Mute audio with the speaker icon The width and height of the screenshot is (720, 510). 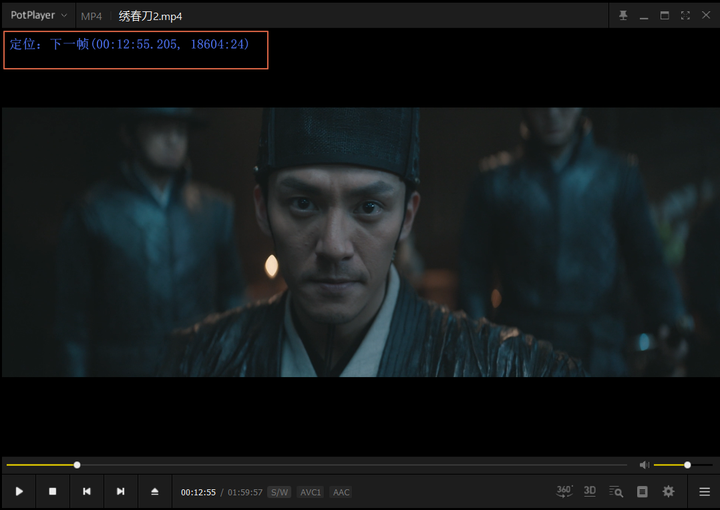pos(644,465)
